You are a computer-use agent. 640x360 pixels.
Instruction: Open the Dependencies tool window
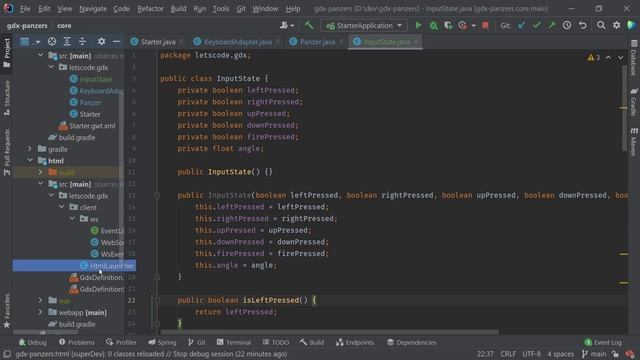point(411,342)
